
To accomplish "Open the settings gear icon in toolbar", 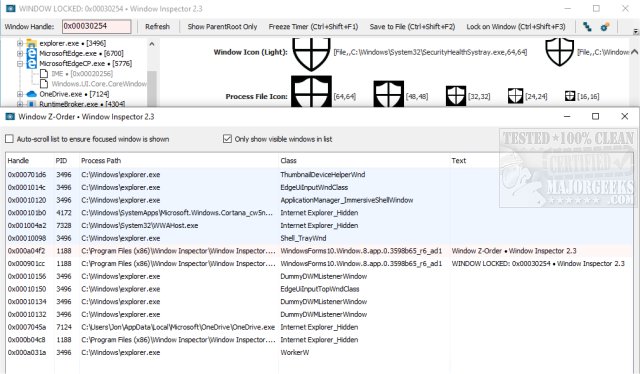I will 605,27.
